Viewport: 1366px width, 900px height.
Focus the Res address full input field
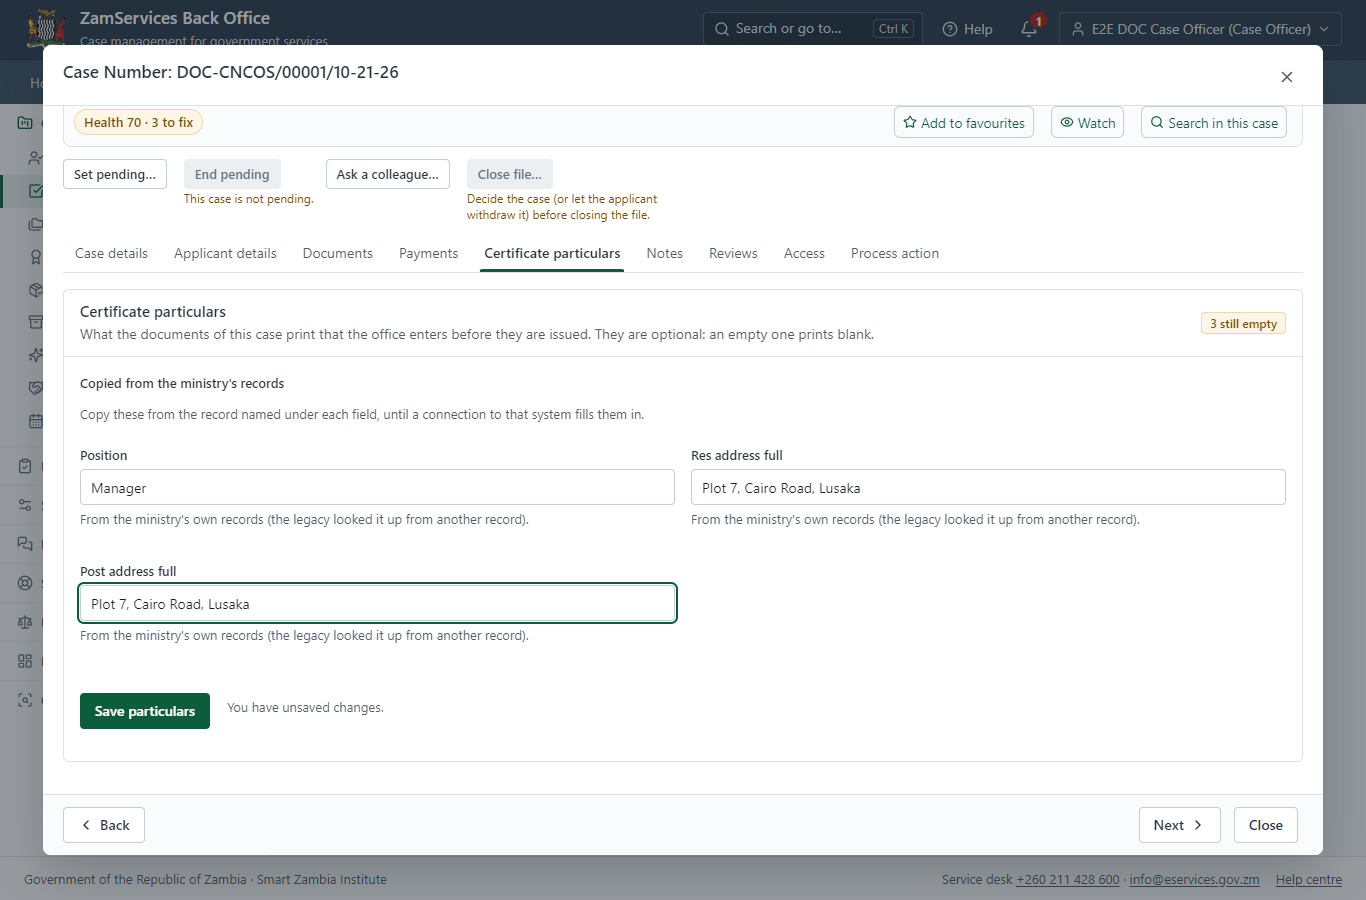click(x=988, y=487)
